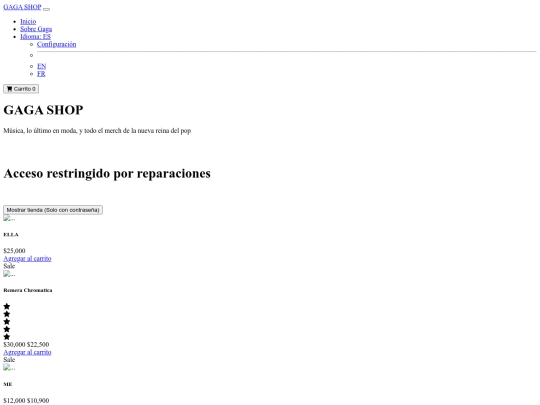Click the $25,000 price of ELLA

click(x=14, y=251)
